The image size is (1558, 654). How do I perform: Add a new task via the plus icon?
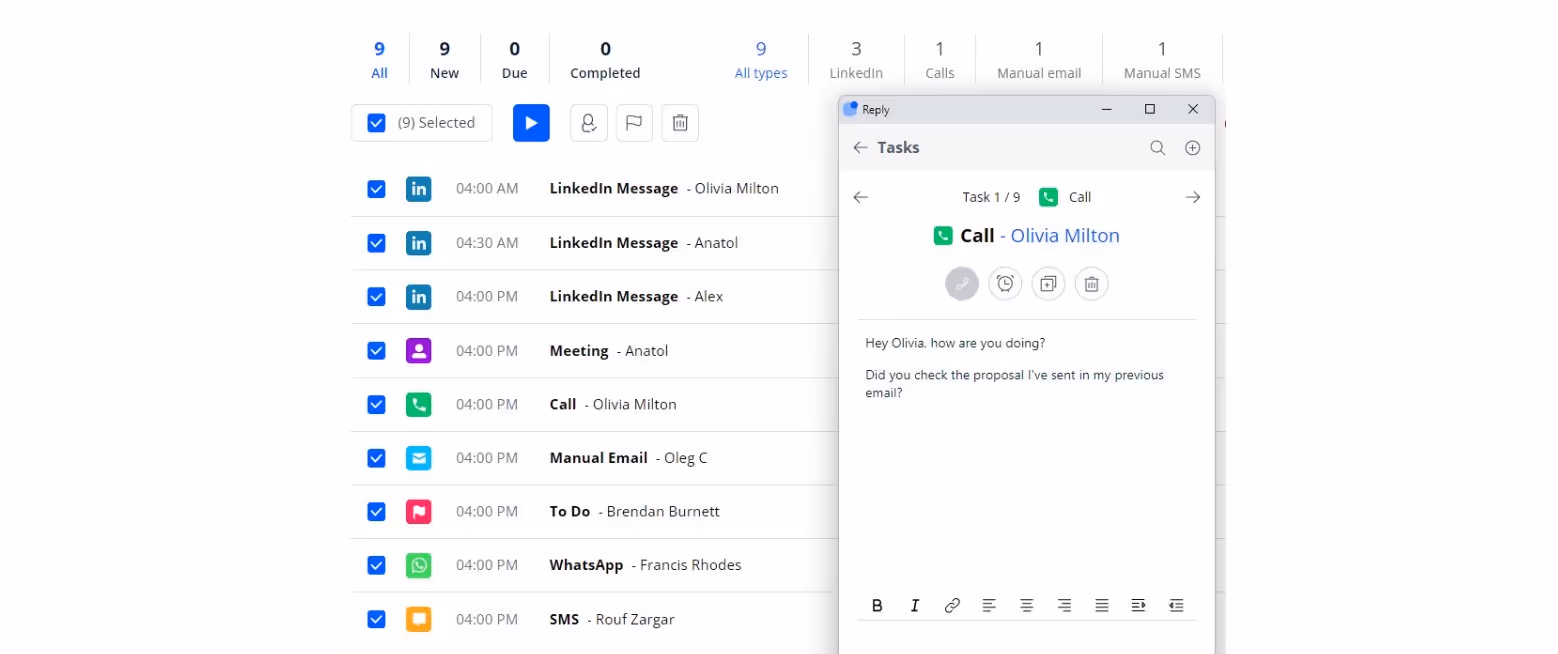[x=1192, y=147]
